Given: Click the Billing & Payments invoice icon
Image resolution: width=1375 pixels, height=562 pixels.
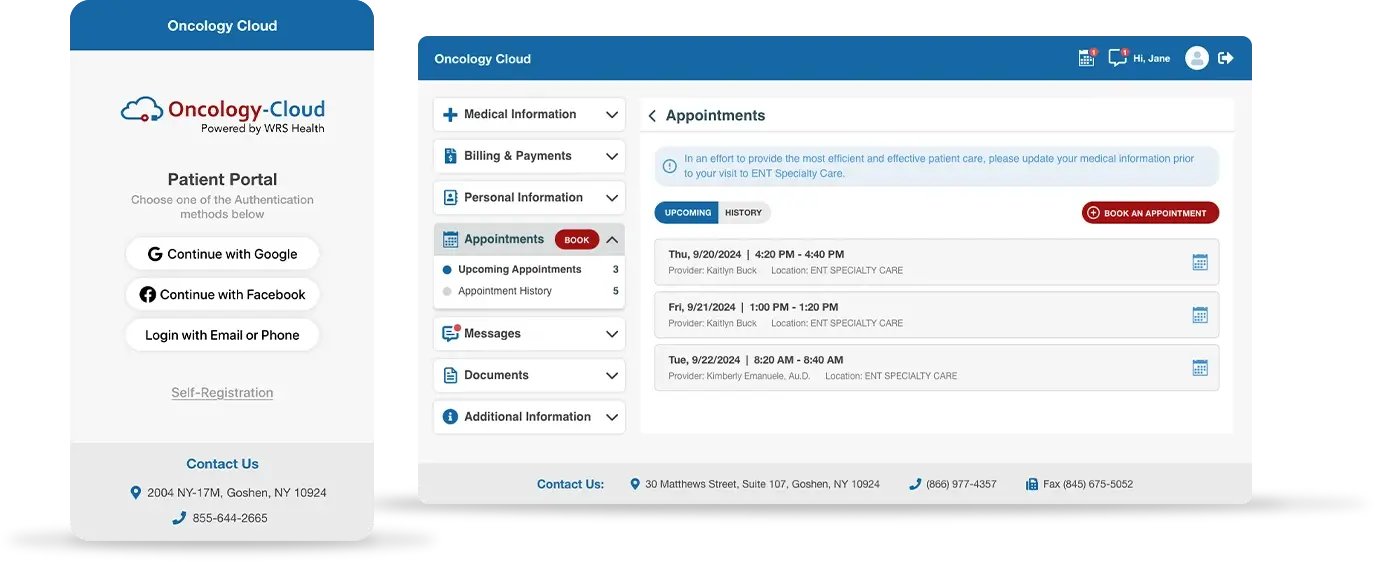Looking at the screenshot, I should point(450,156).
